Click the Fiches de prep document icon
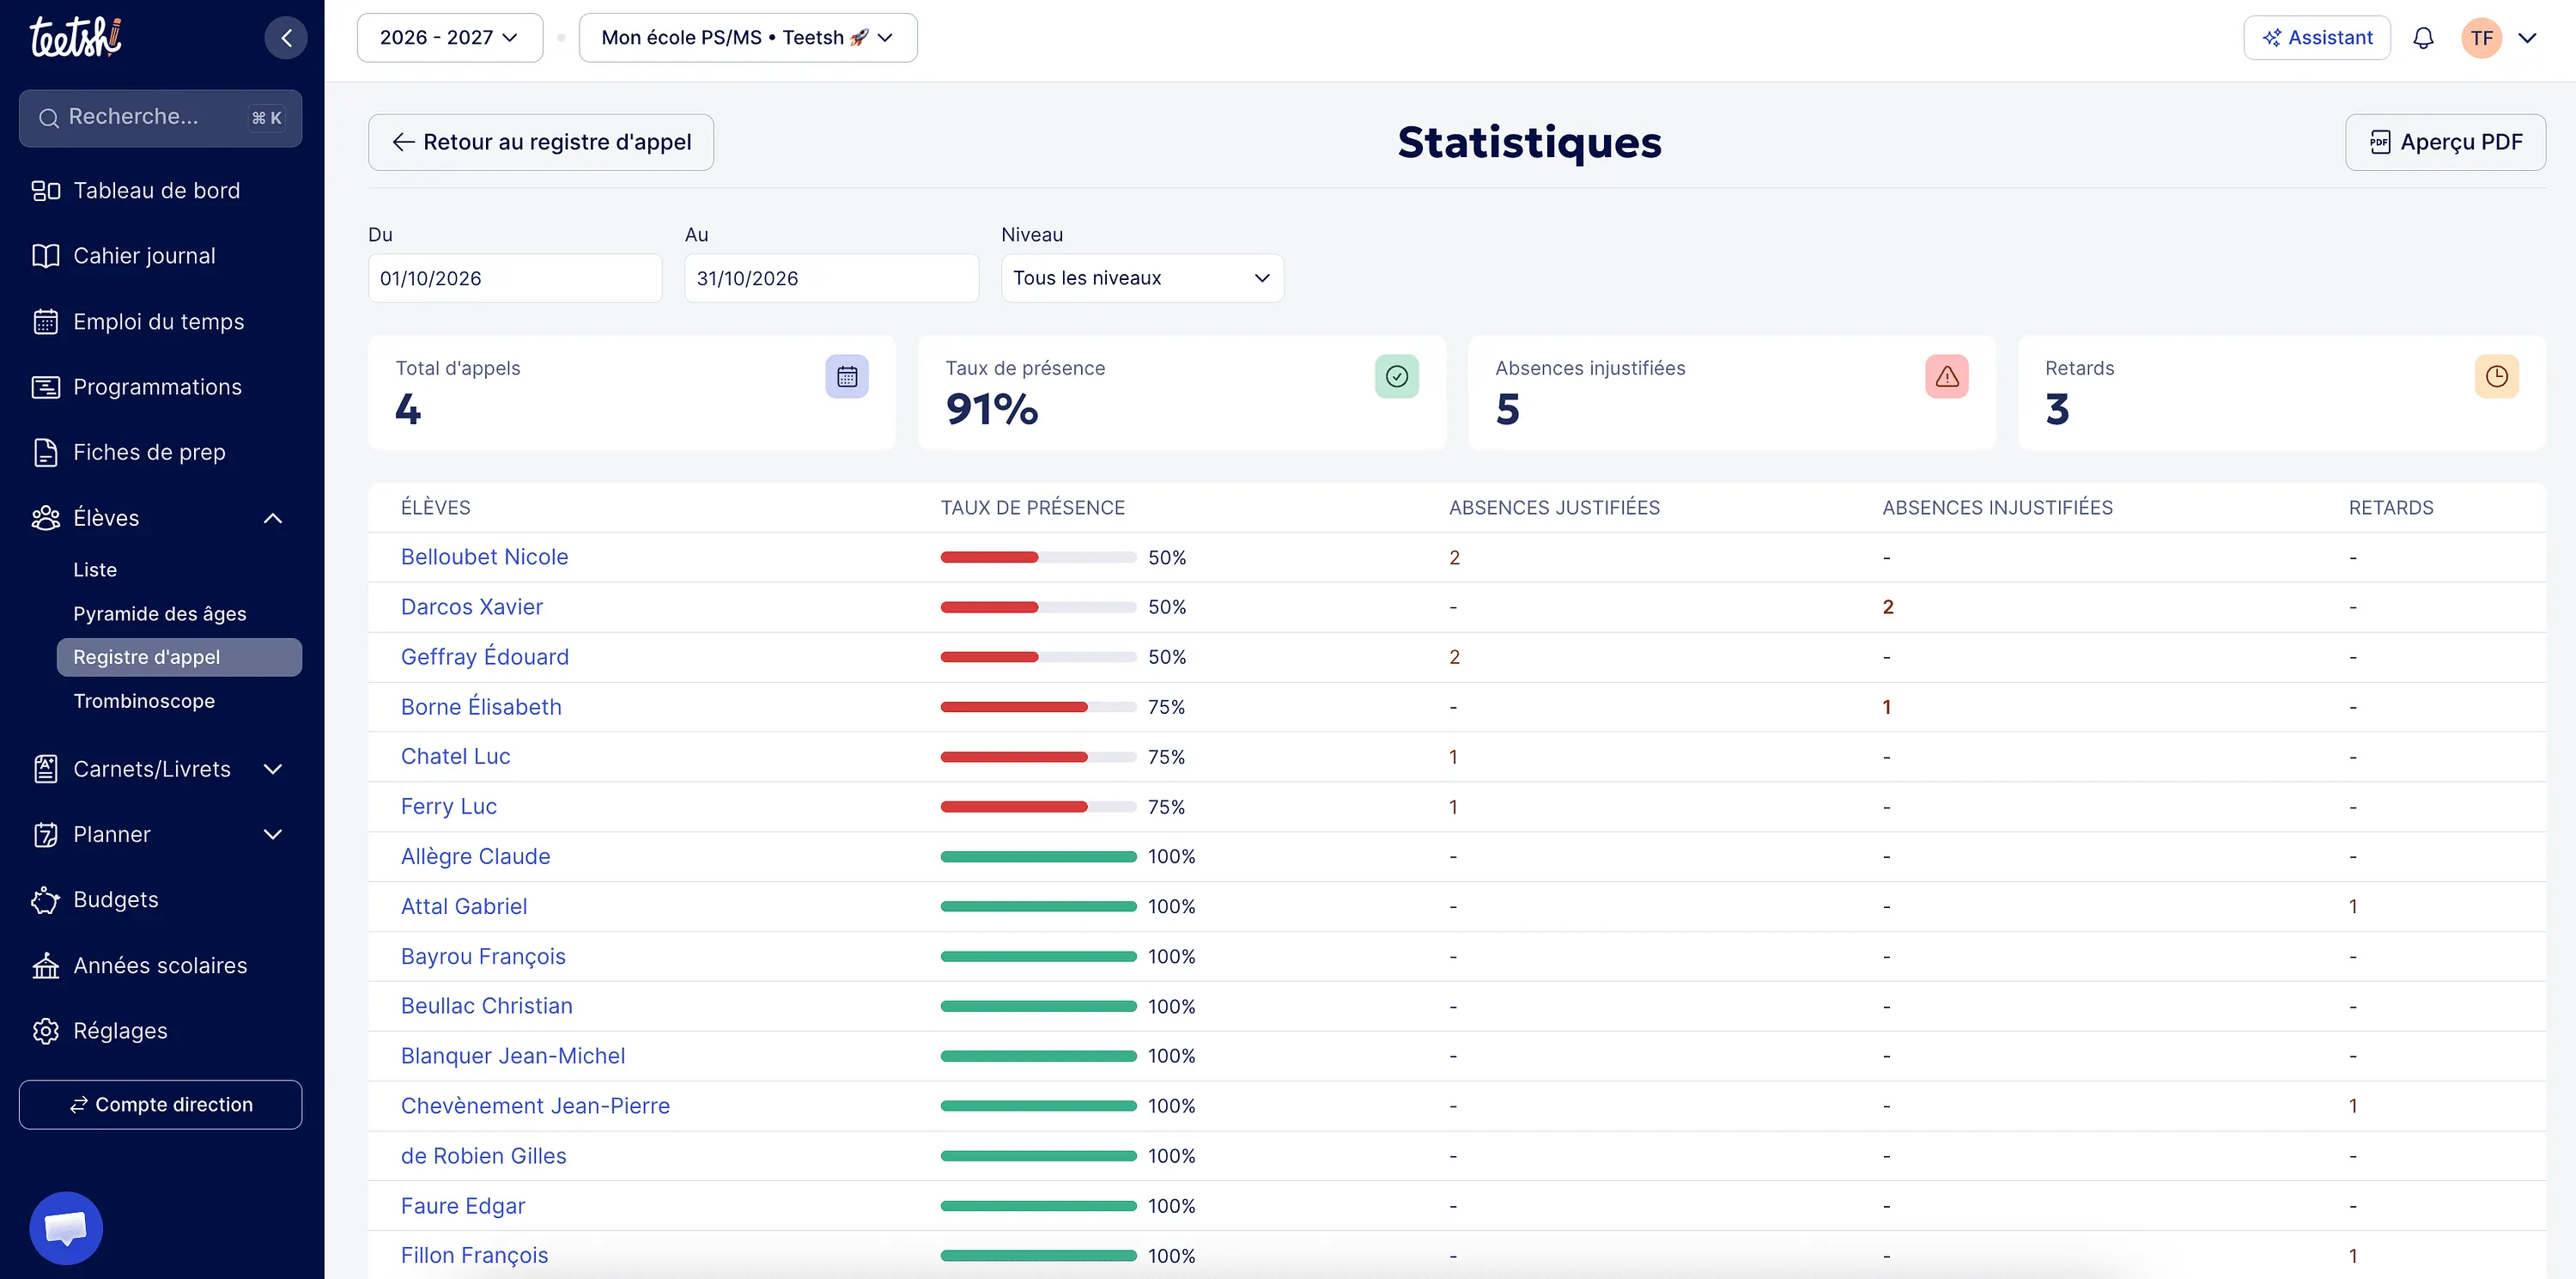Viewport: 2576px width, 1279px height. tap(46, 452)
